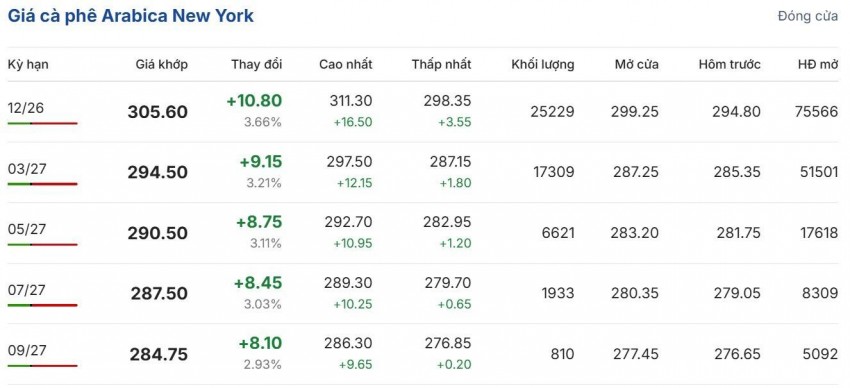Sort by the 'Kỳ hạn' column header

tap(28, 64)
